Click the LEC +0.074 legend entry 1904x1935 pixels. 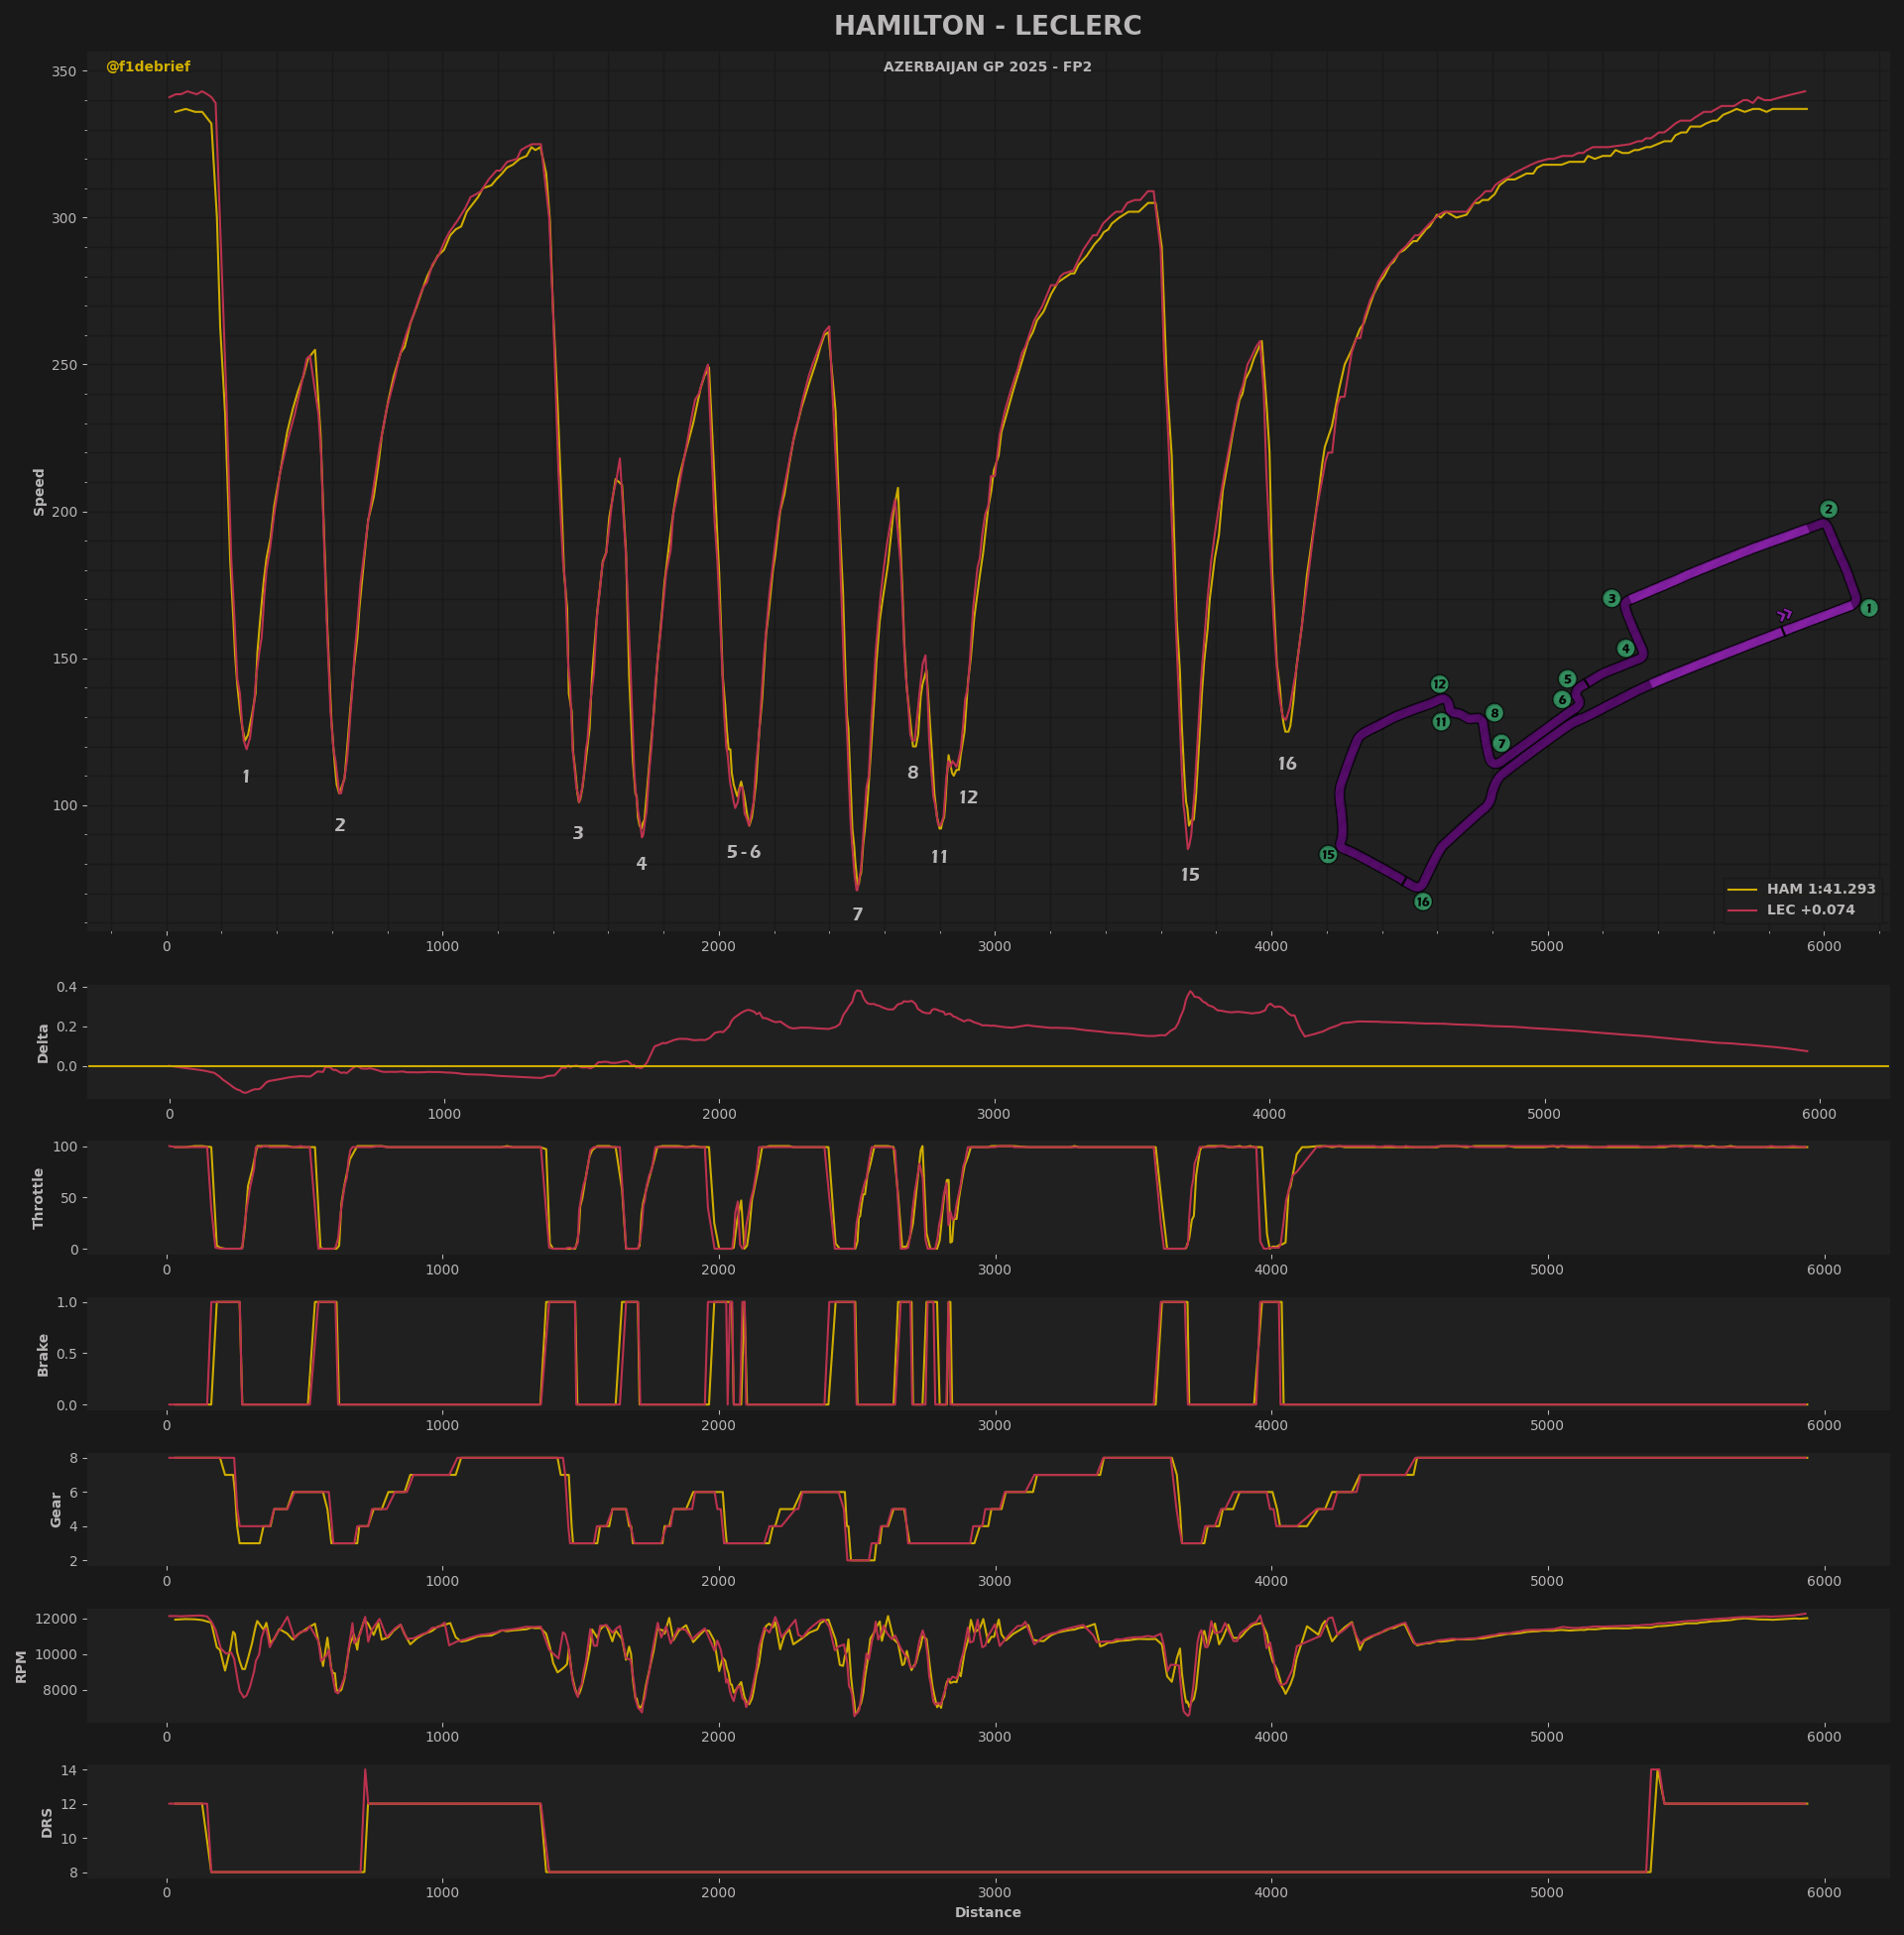1810,910
